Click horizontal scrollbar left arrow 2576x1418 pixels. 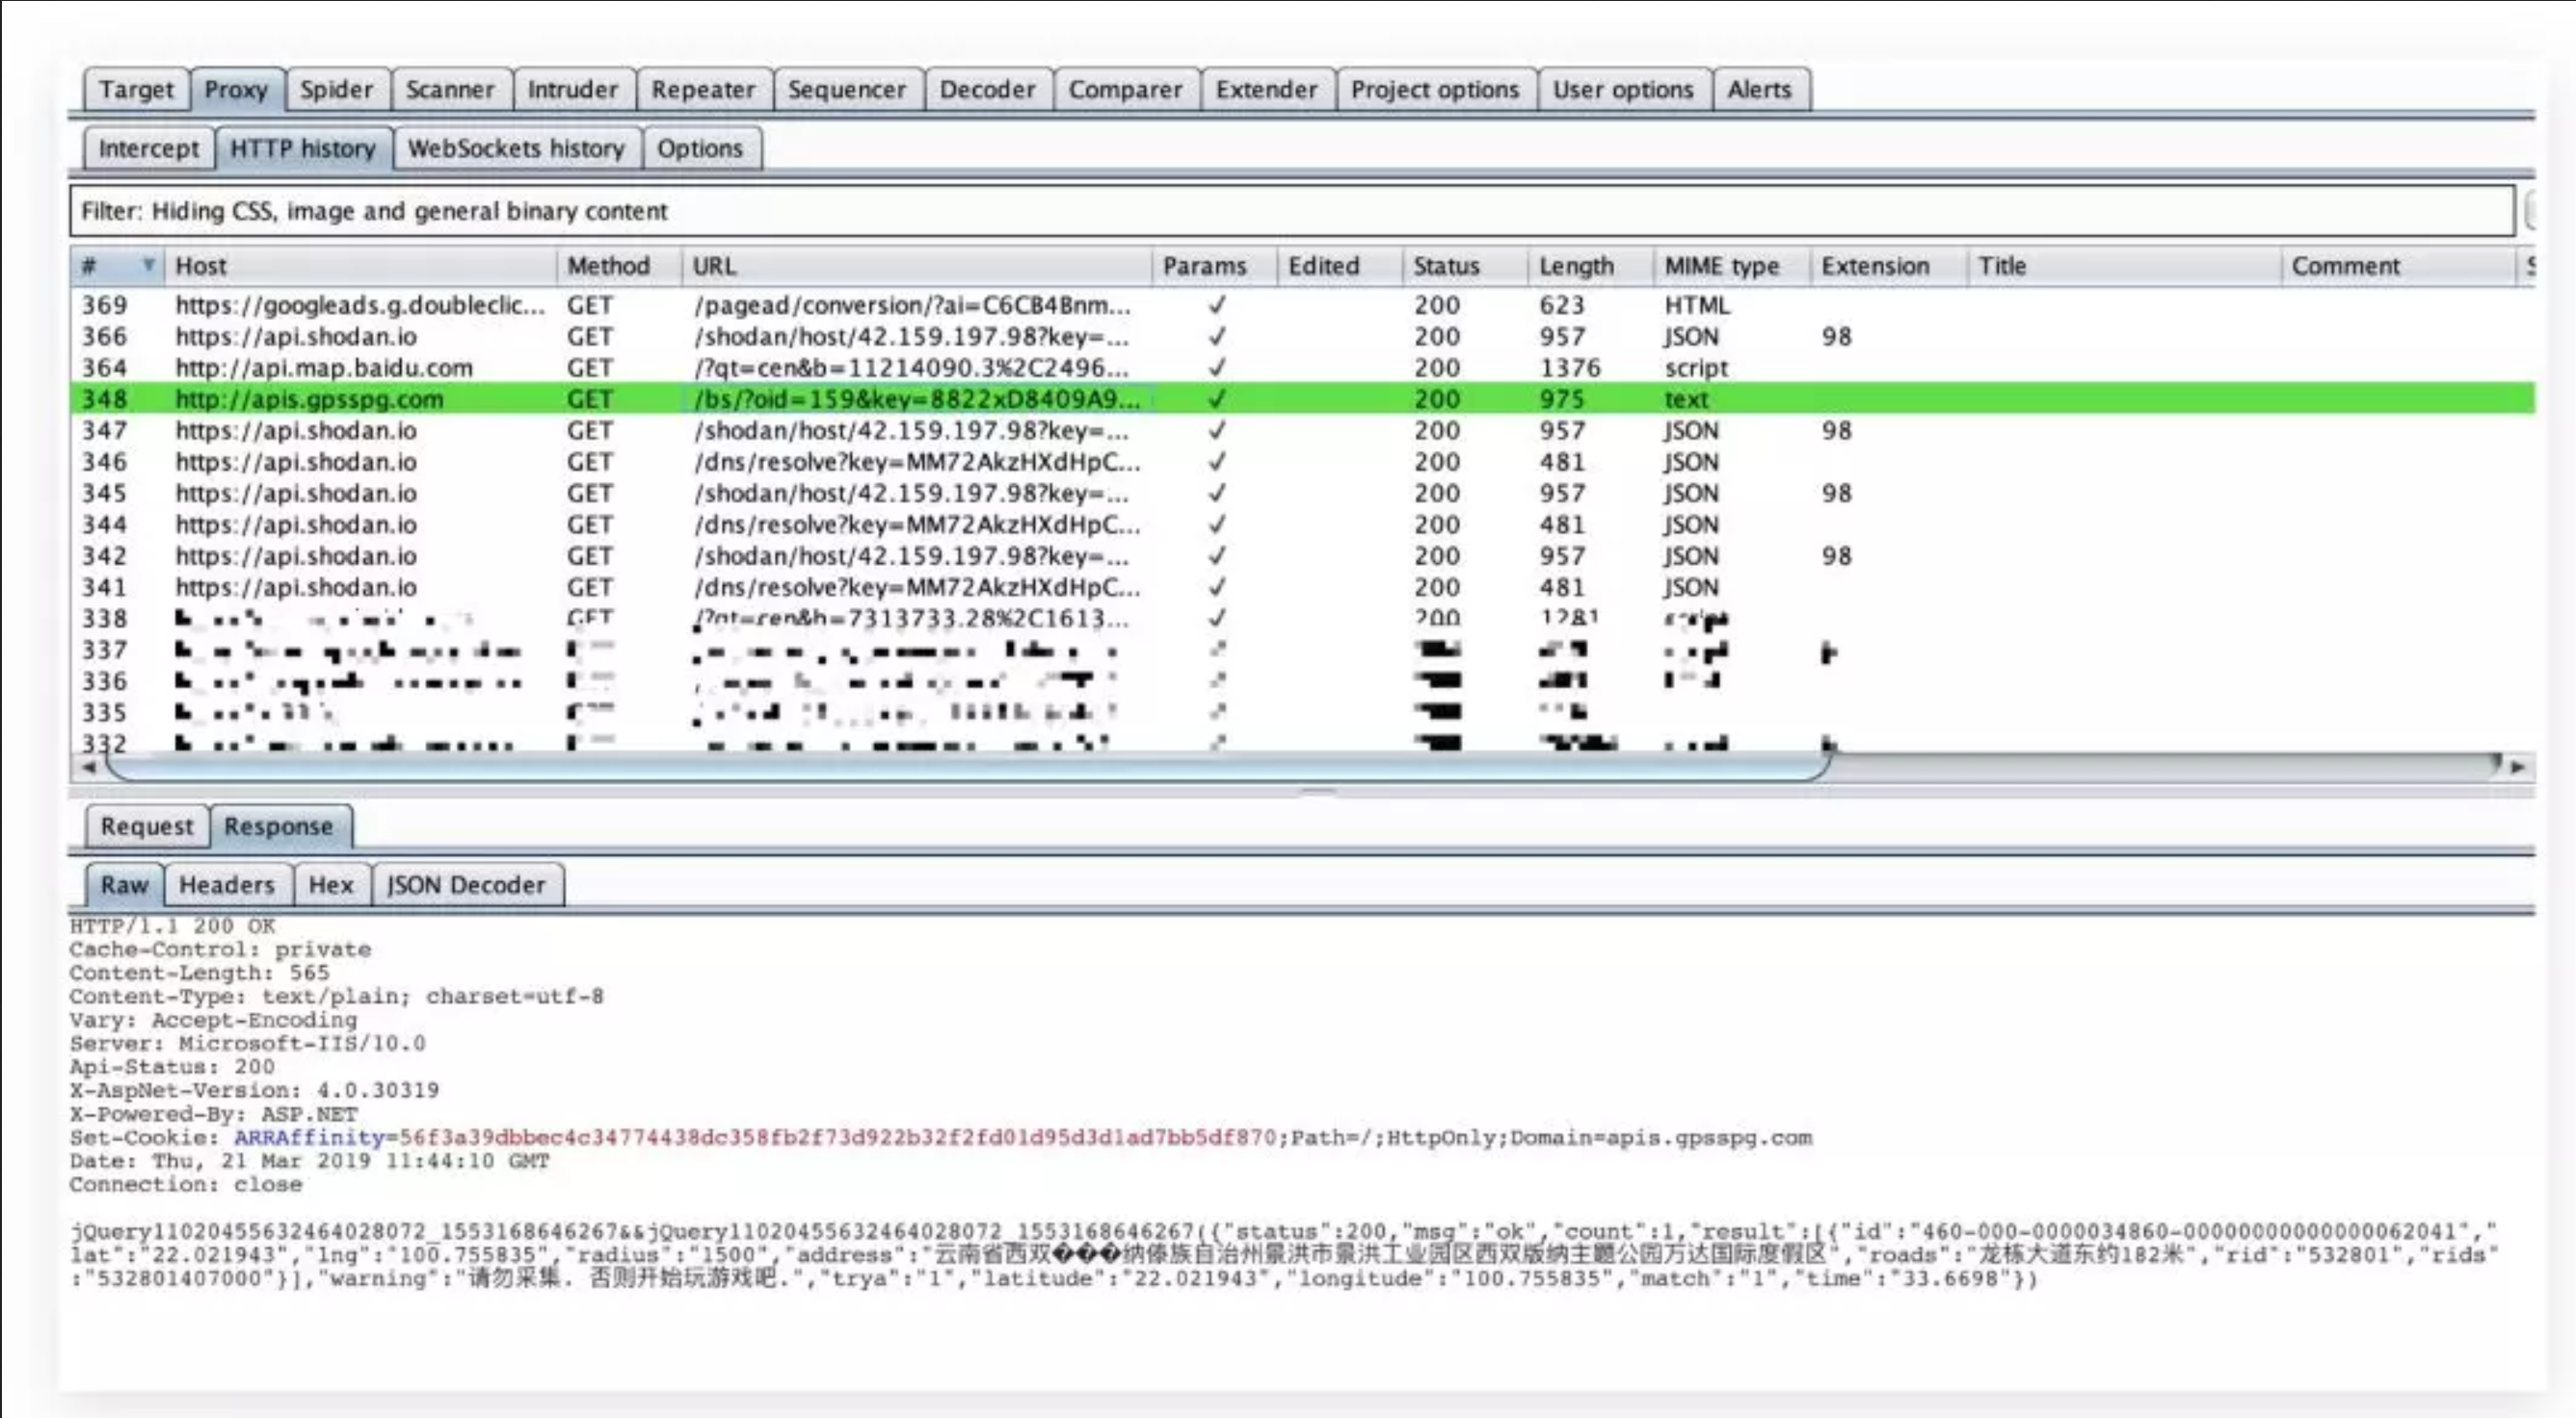pos(88,768)
